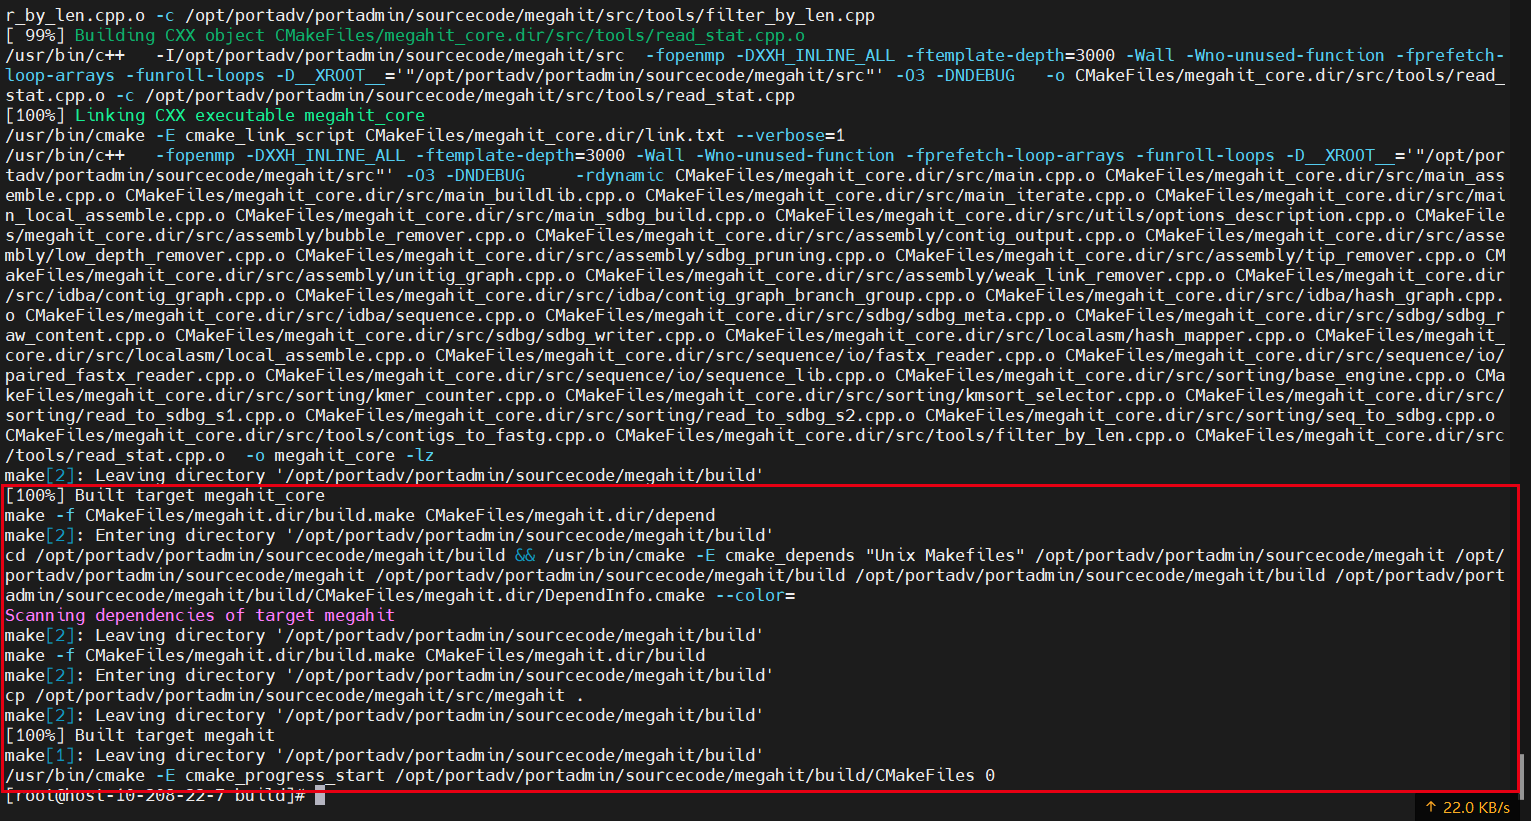Click the magenta 'Scanning dependencies of target megahit' line
This screenshot has width=1531, height=821.
pos(200,615)
